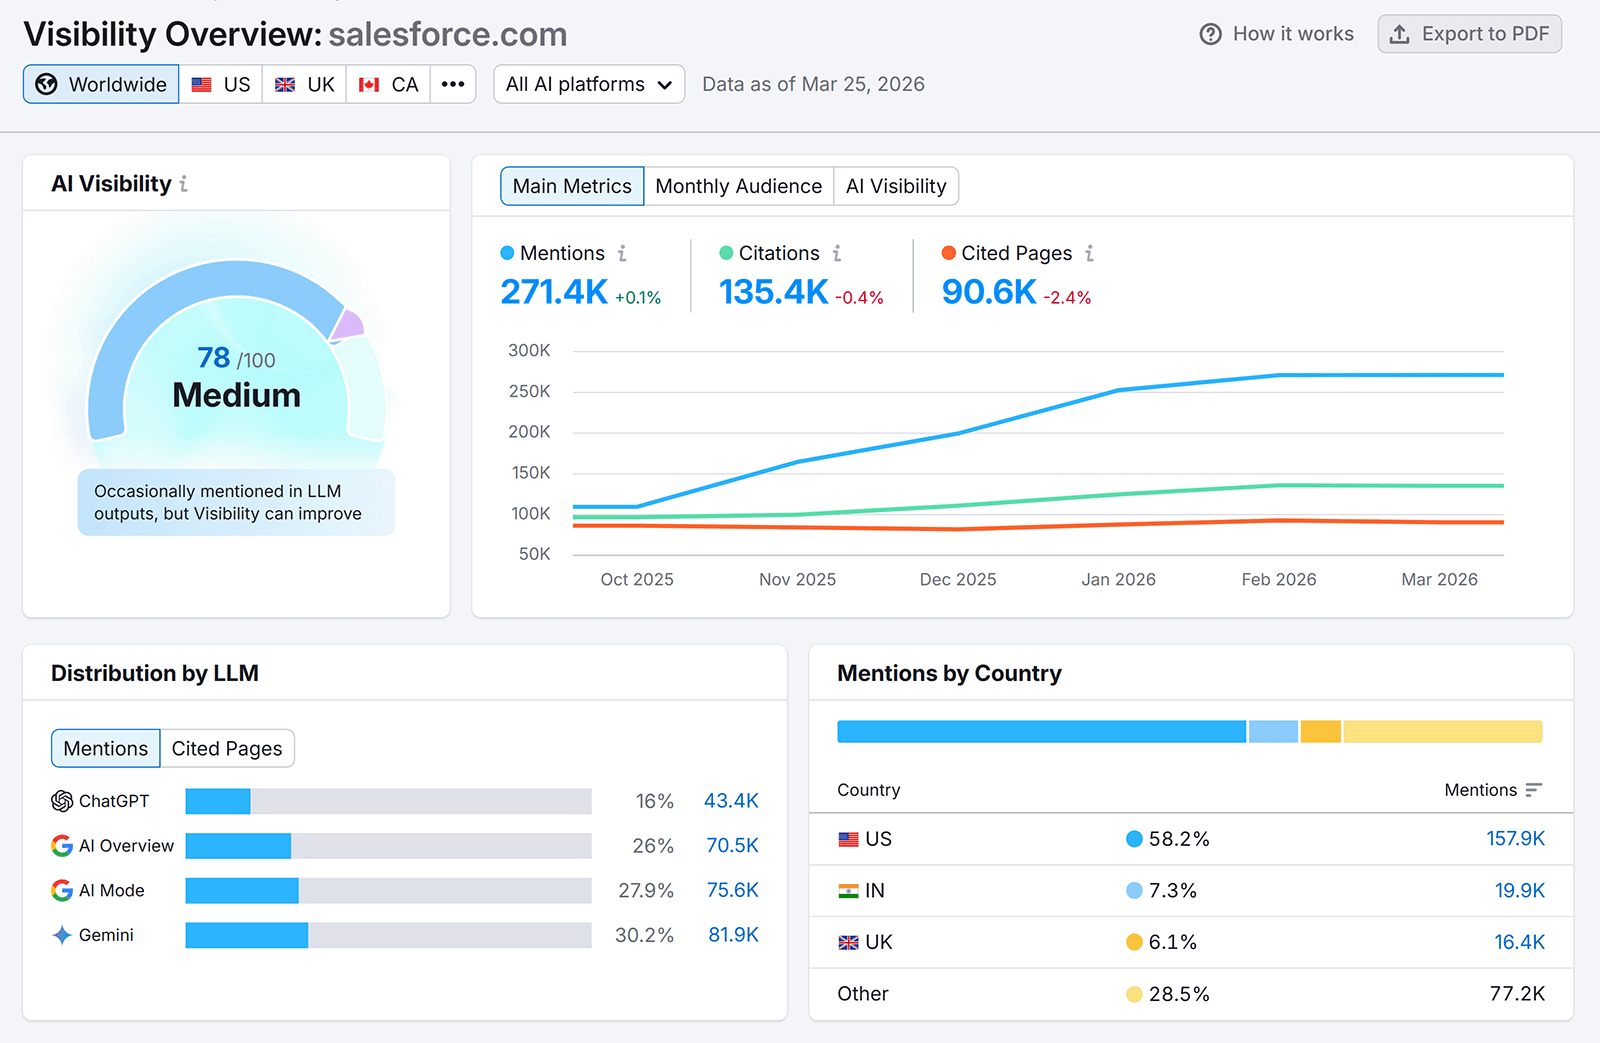Image resolution: width=1600 pixels, height=1043 pixels.
Task: Switch to the Monthly Audience tab
Action: [738, 186]
